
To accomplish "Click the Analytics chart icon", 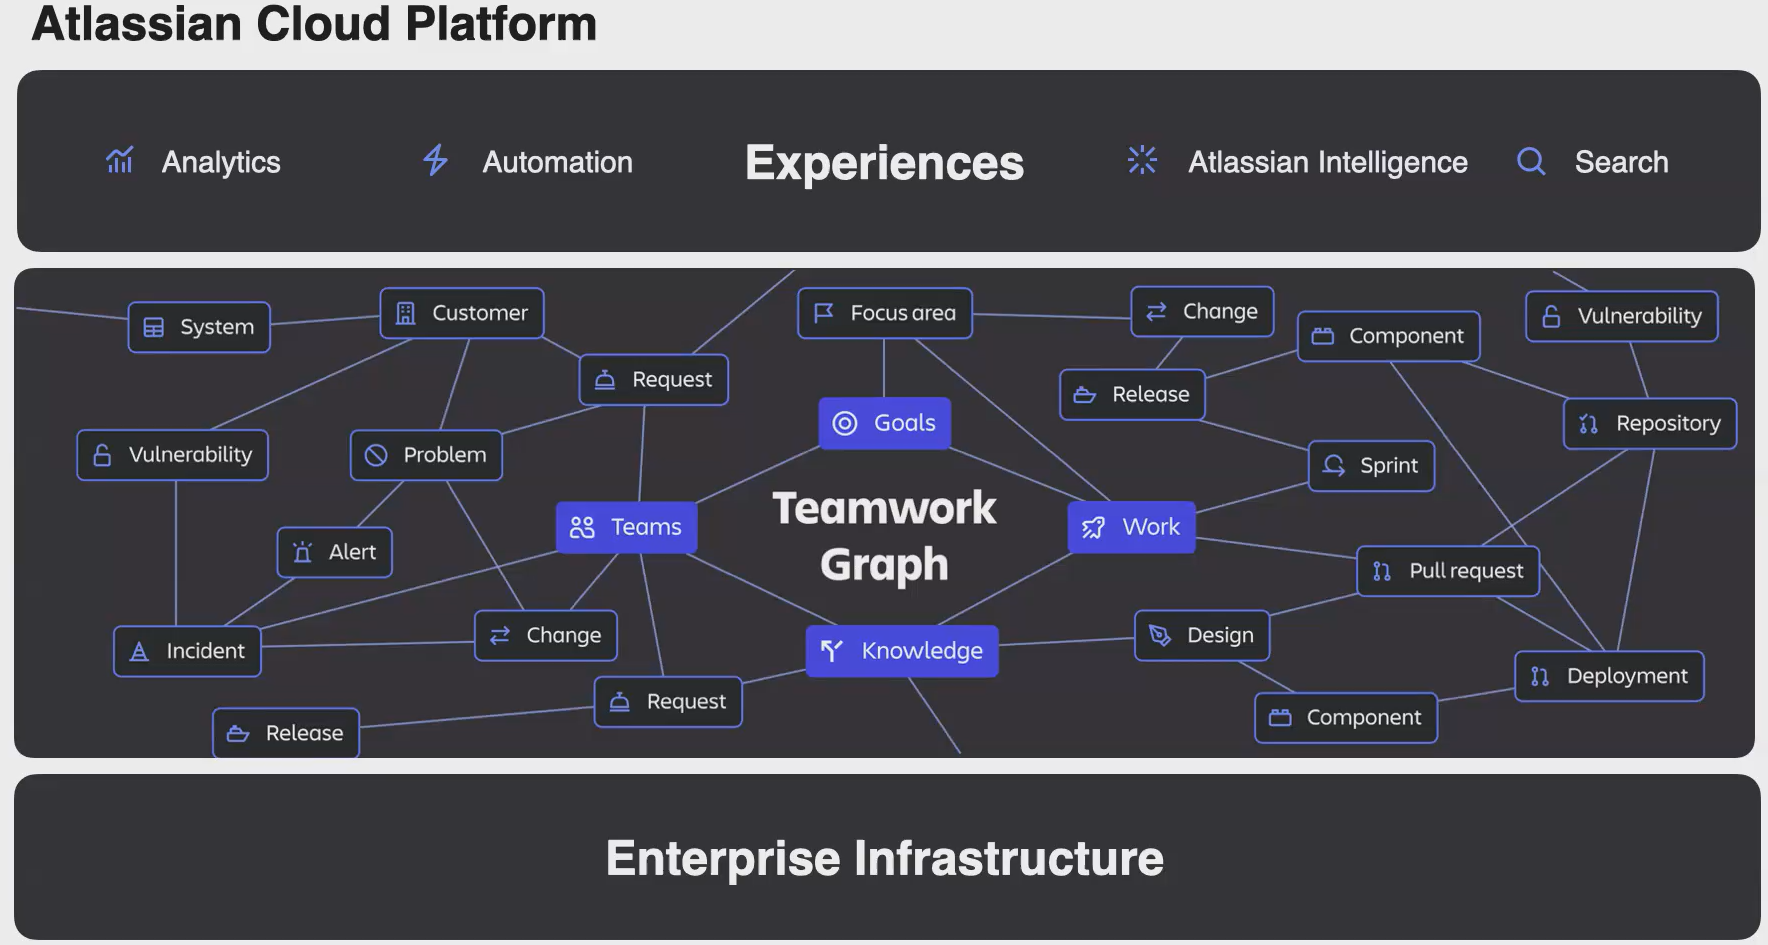I will click(120, 160).
